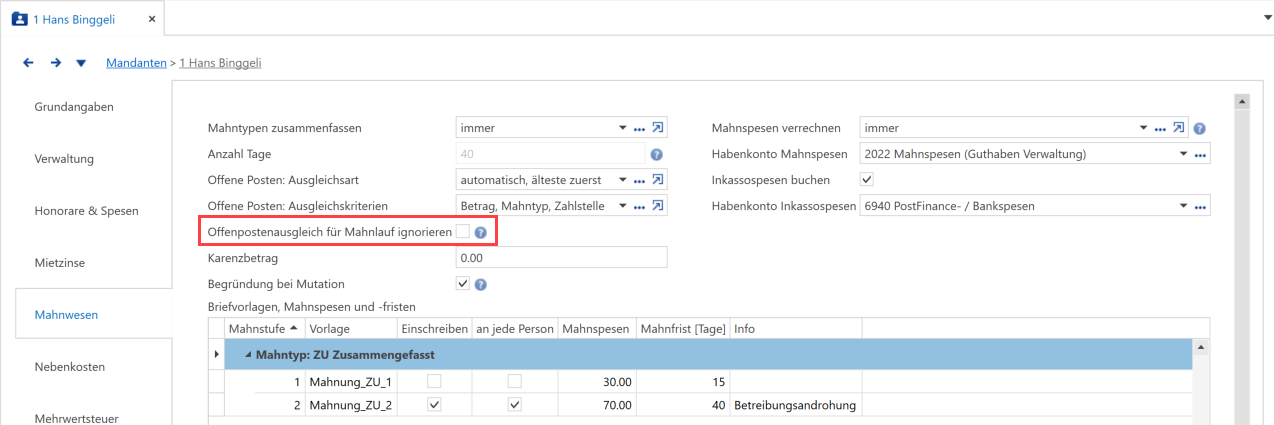Image resolution: width=1274 pixels, height=425 pixels.
Task: Click ellipsis icon for Mahntypen zusammenfassen
Action: tap(639, 129)
